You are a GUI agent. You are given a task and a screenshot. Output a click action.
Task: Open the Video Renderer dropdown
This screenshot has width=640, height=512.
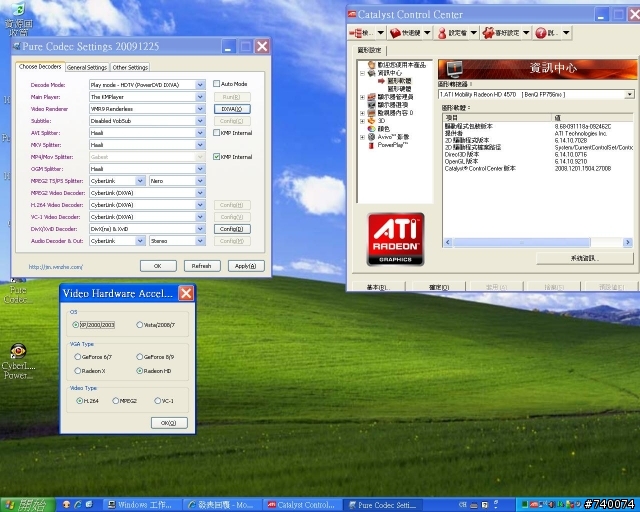200,109
